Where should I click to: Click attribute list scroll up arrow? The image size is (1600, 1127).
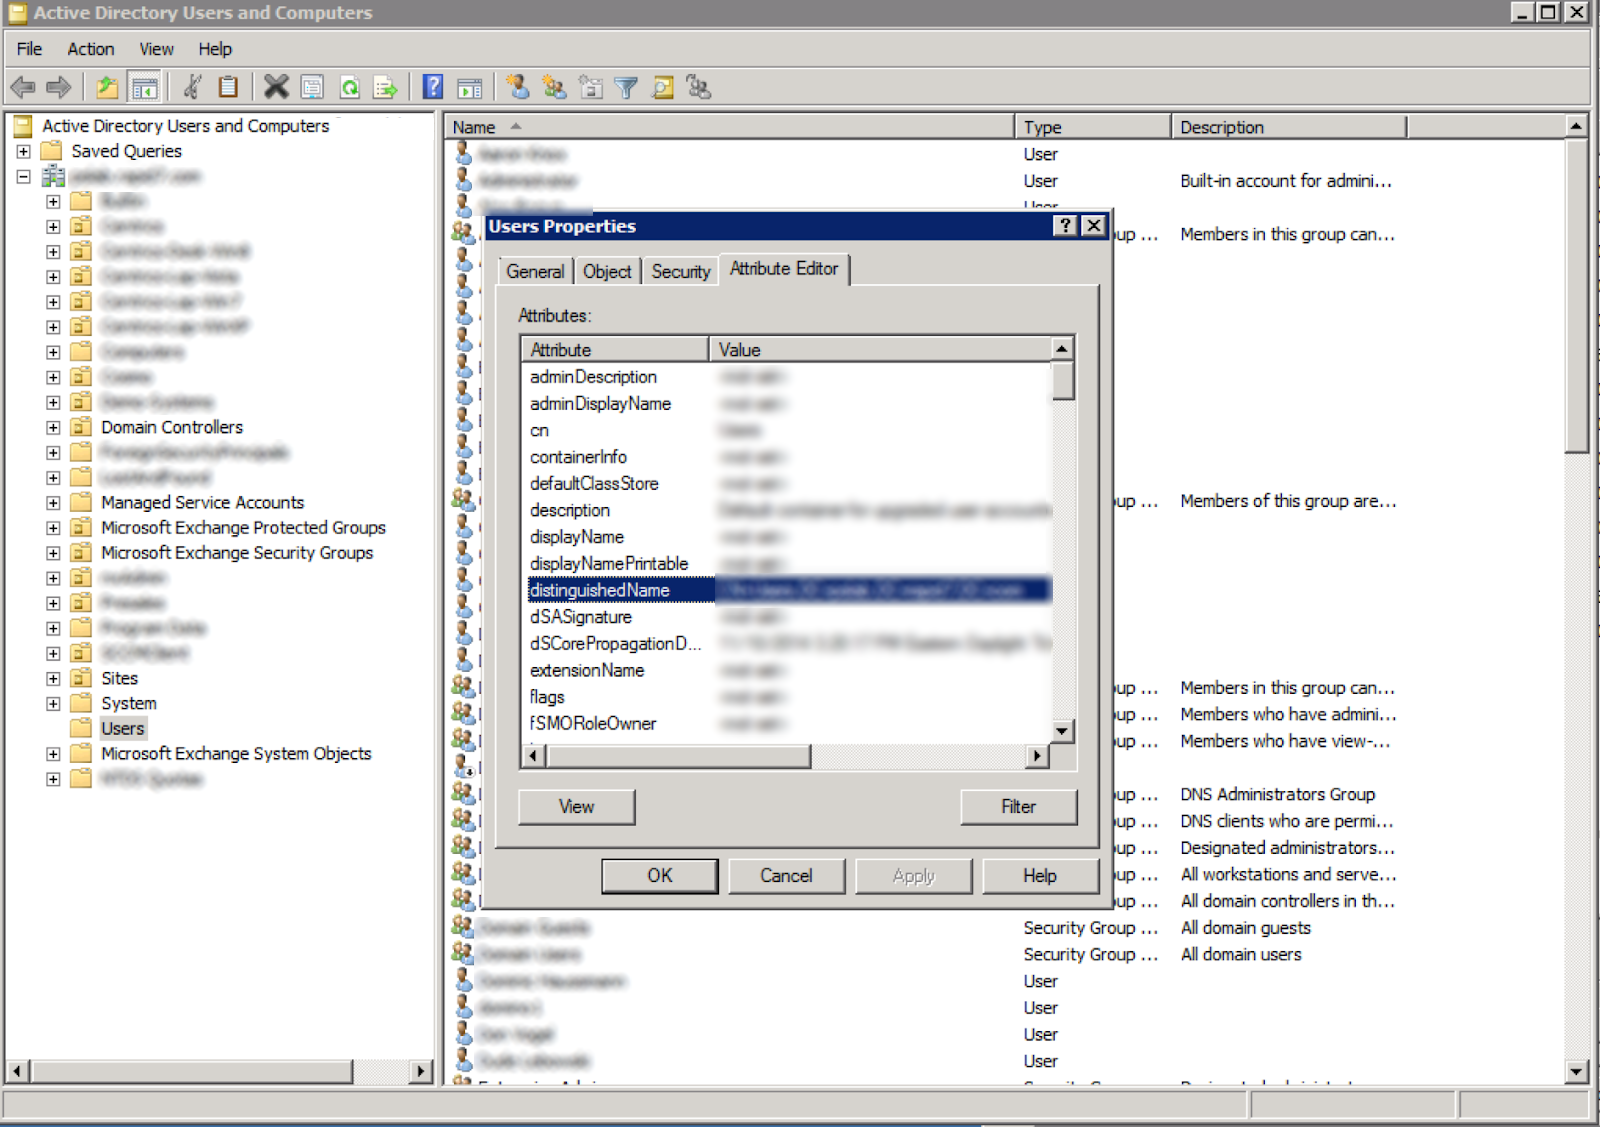(x=1063, y=348)
